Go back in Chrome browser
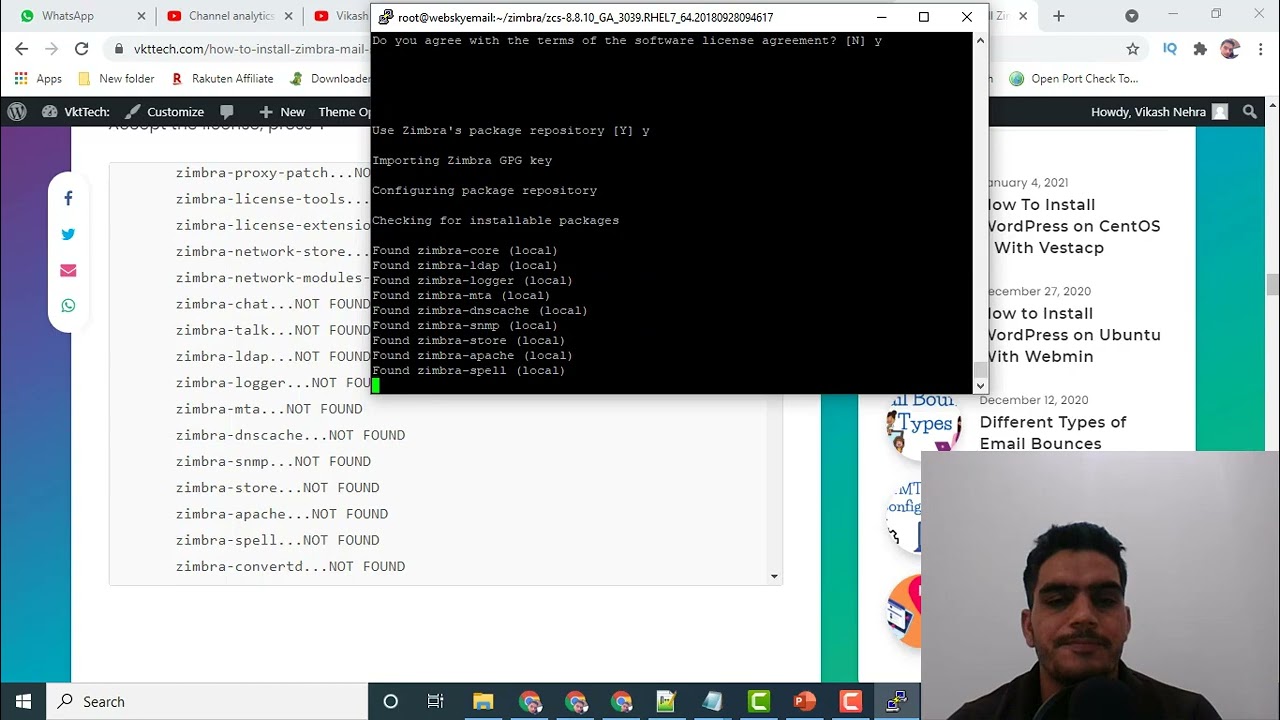Image resolution: width=1280 pixels, height=720 pixels. pos(22,48)
